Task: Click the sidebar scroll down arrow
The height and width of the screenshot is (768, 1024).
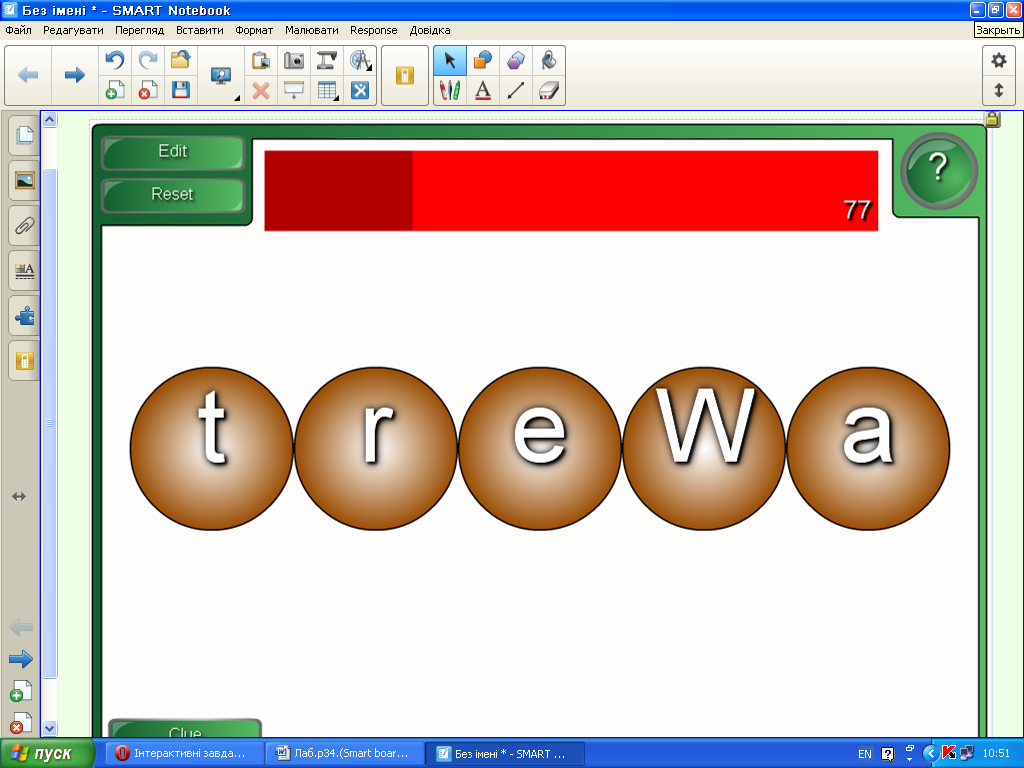Action: [50, 728]
